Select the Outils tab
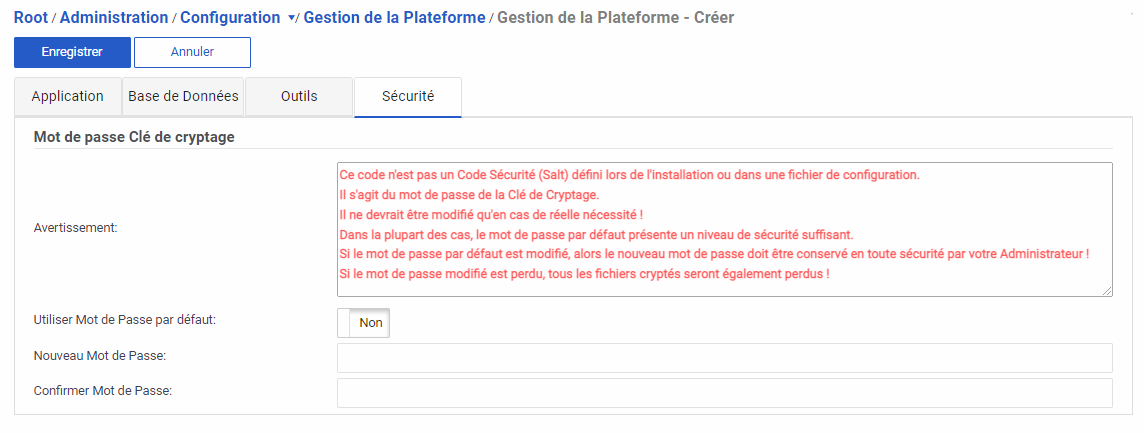The height and width of the screenshot is (433, 1144). pyautogui.click(x=299, y=97)
